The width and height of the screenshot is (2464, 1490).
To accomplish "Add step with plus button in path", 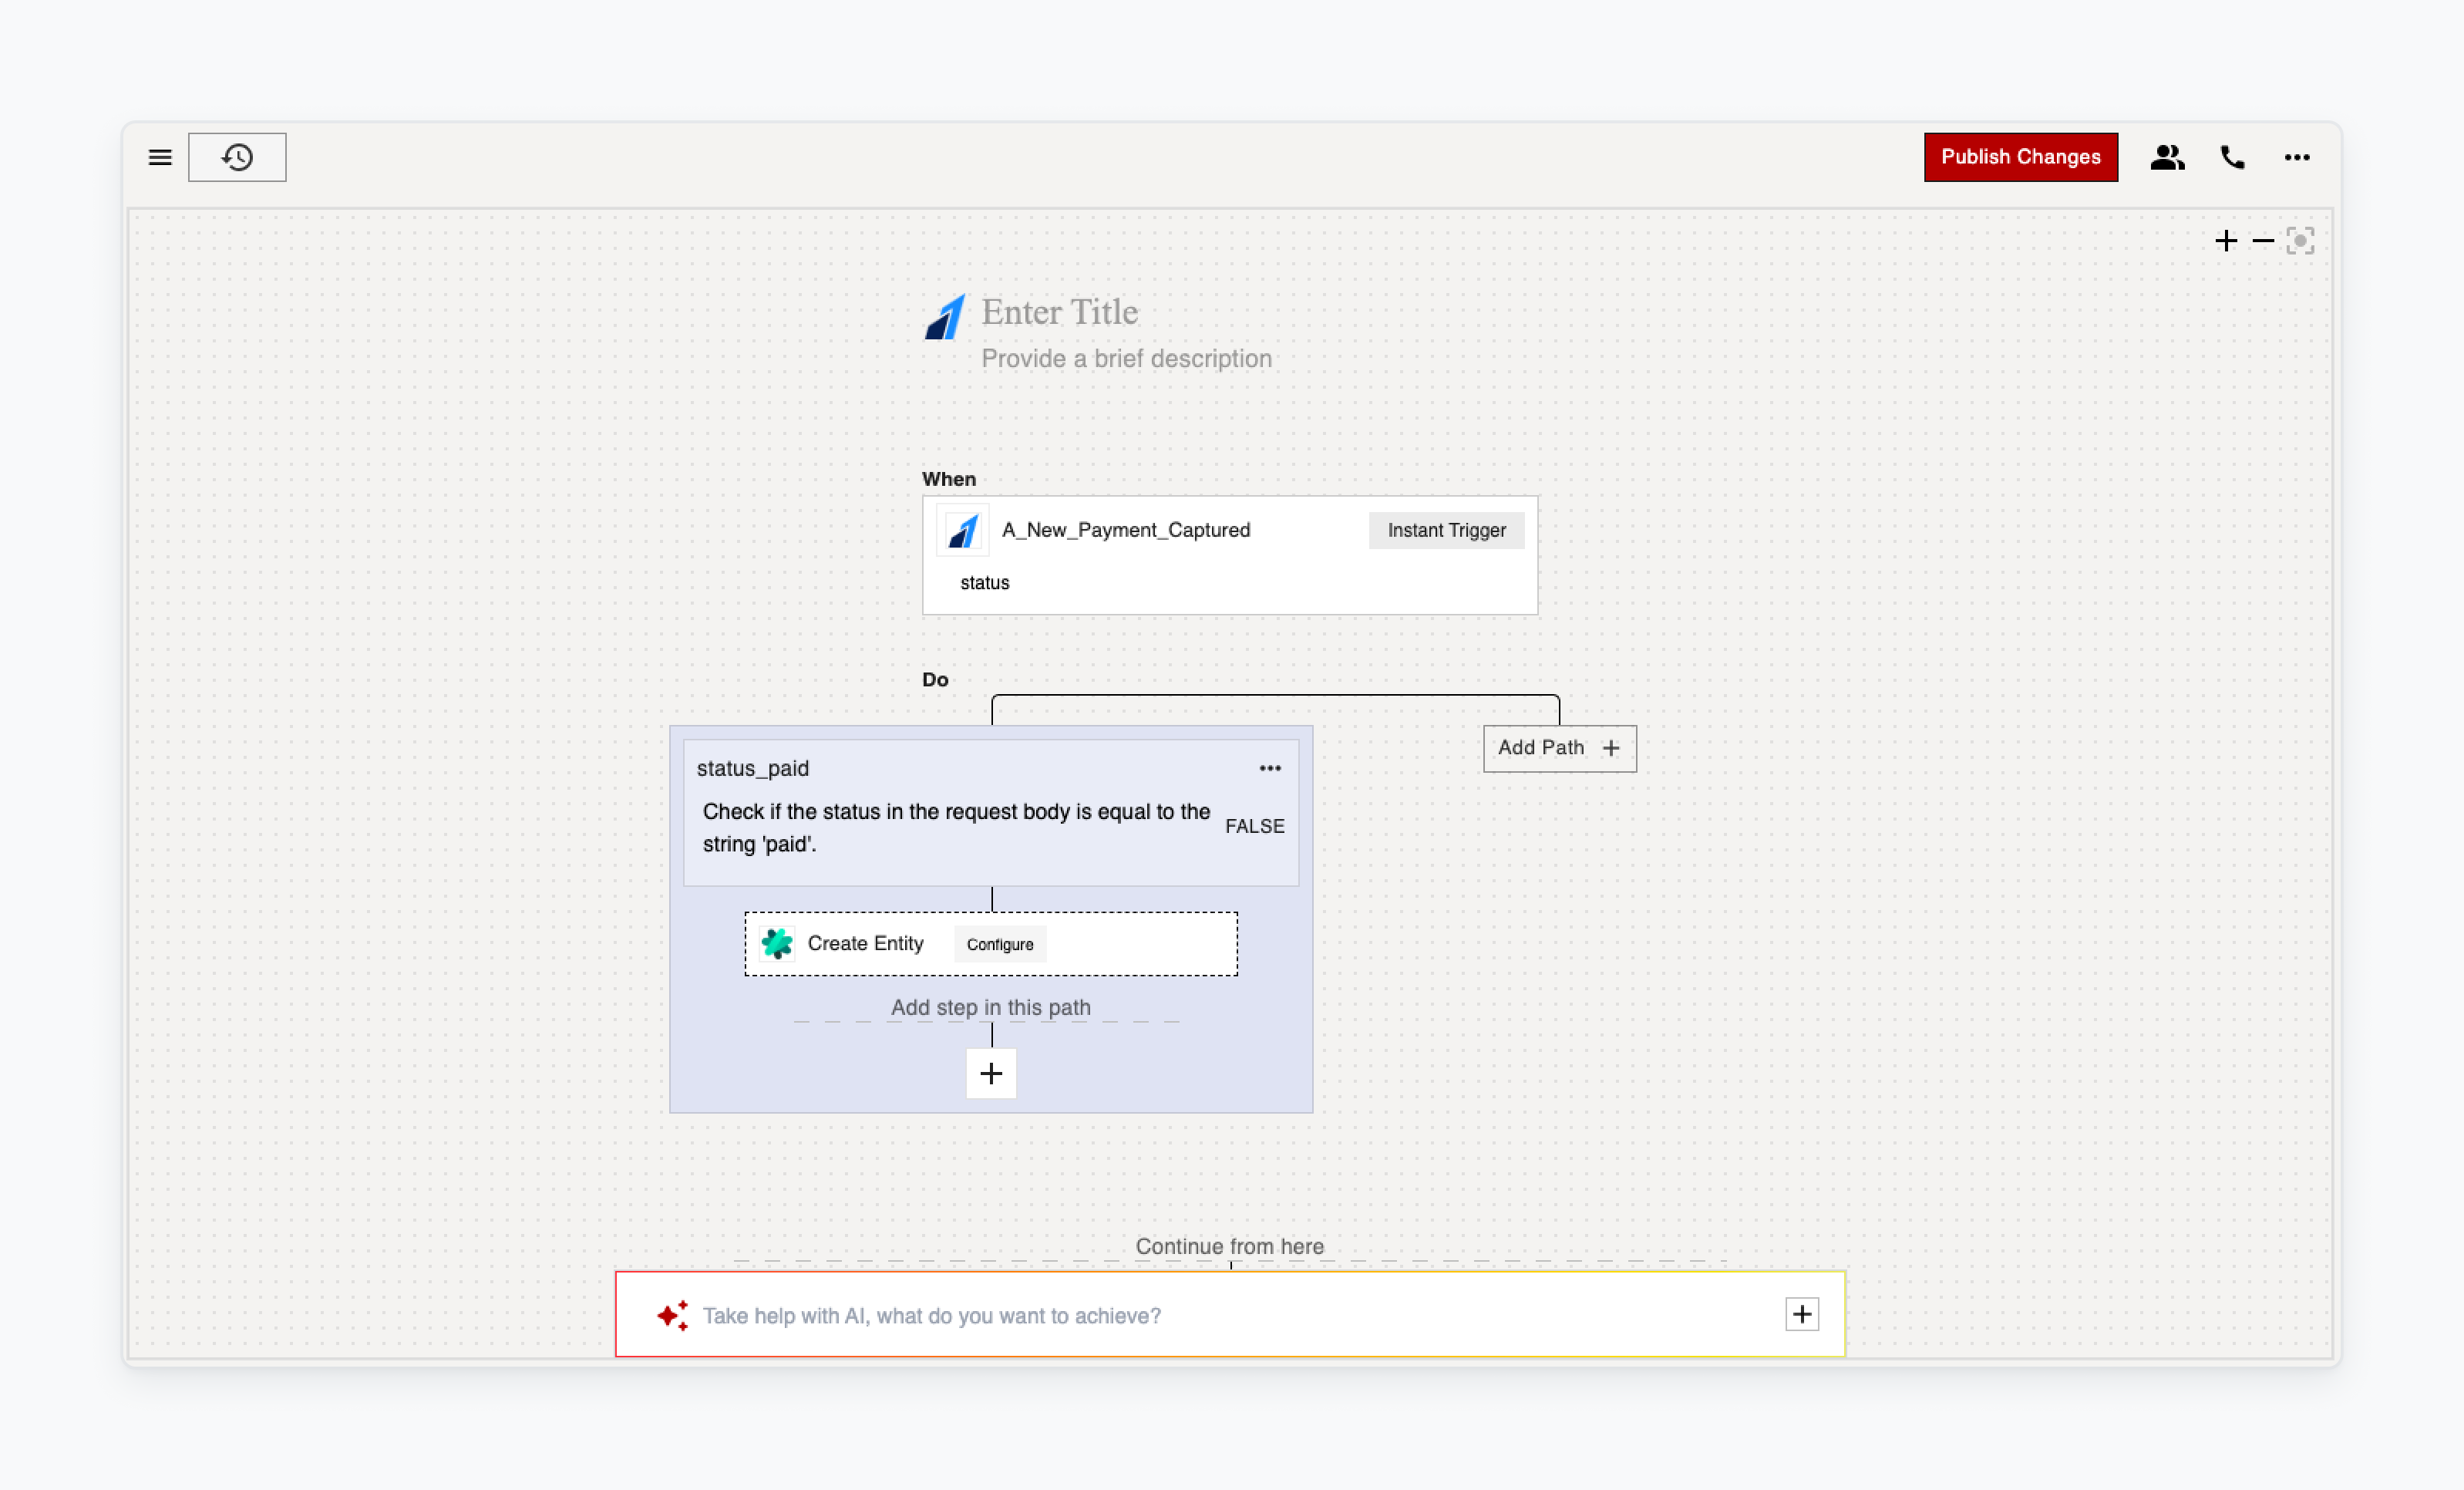I will (990, 1073).
